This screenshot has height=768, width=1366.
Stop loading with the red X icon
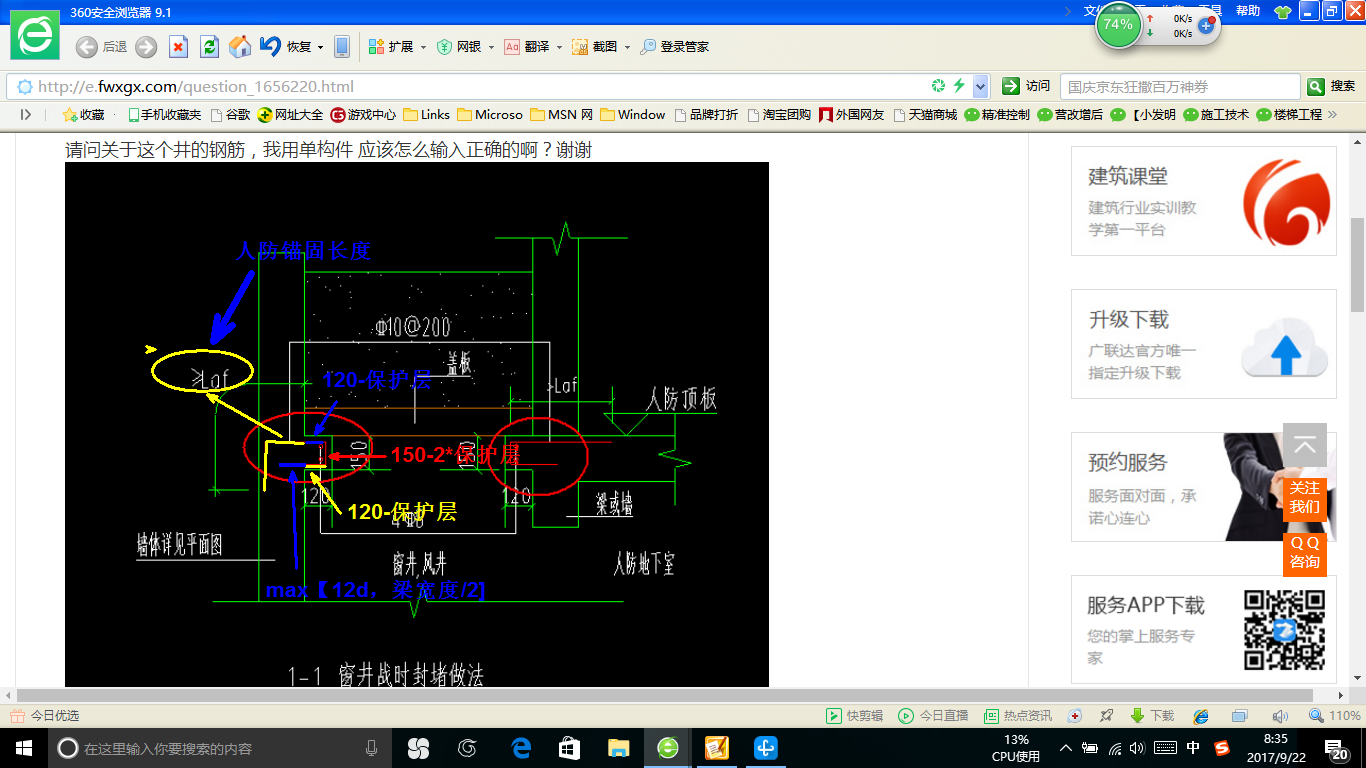click(178, 47)
